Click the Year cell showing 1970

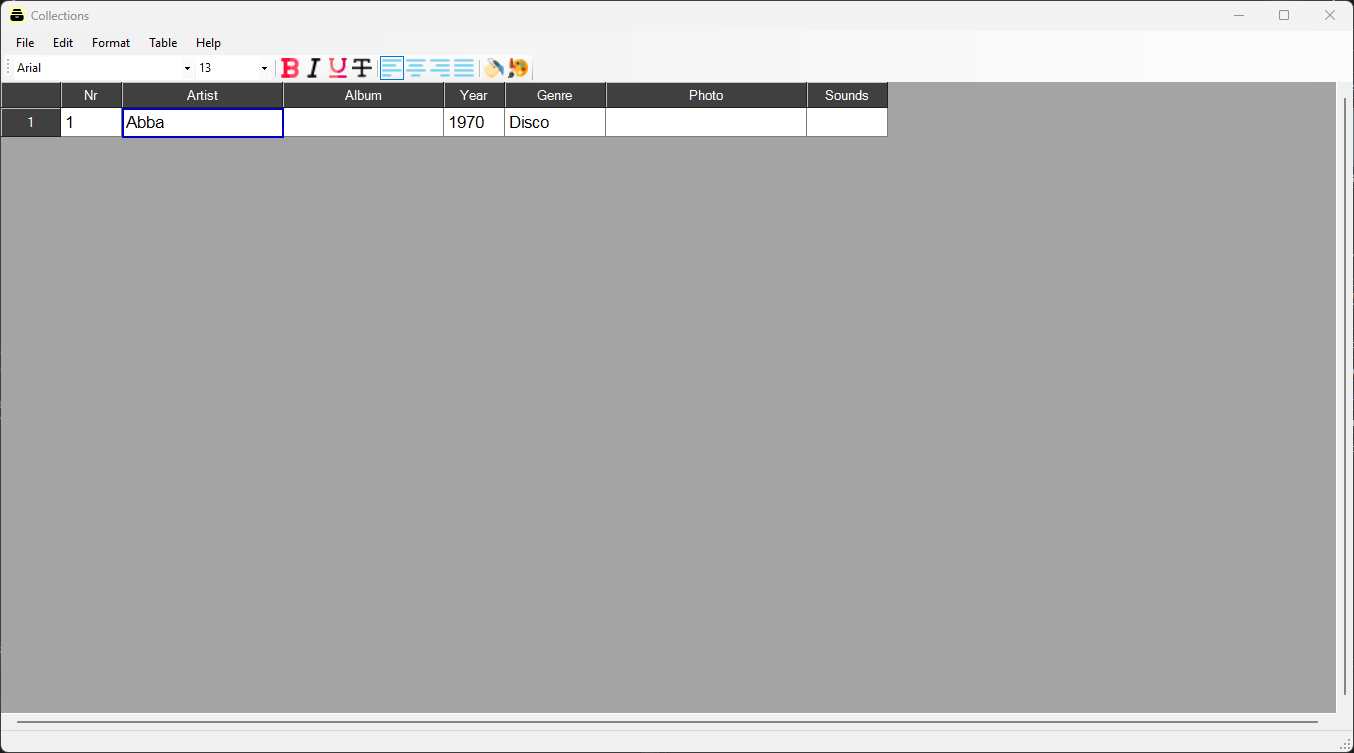point(474,122)
